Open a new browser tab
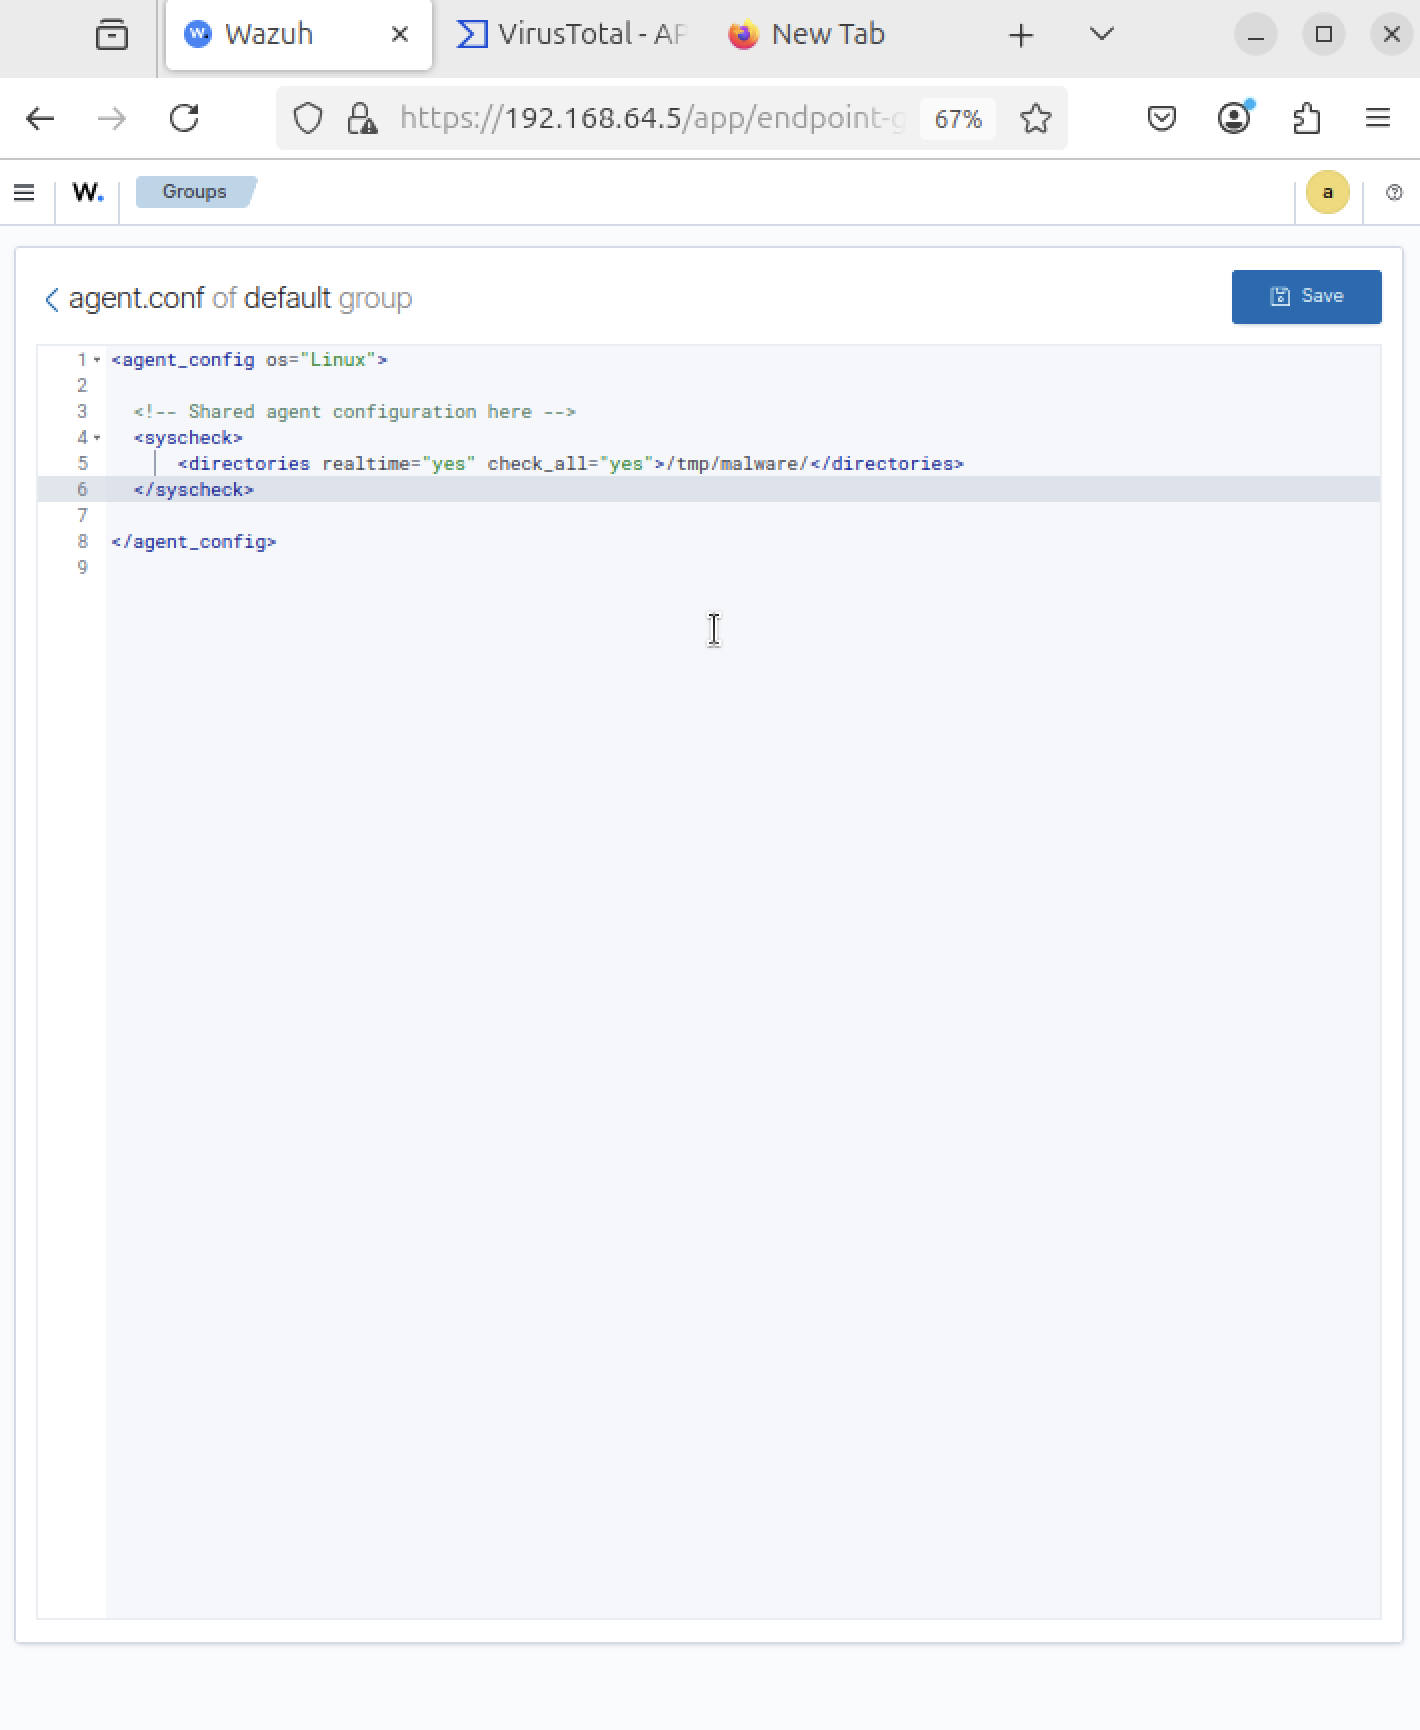The image size is (1420, 1730). (1021, 36)
